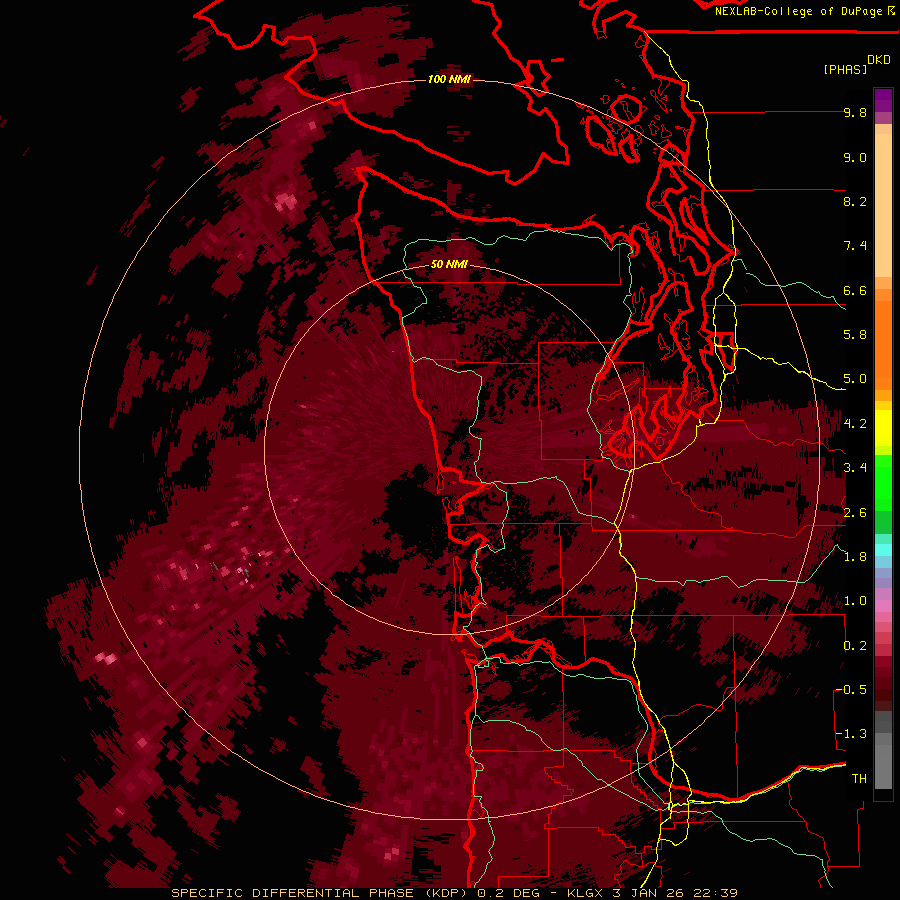
Task: Click the cyan segment of the color bar
Action: [x=883, y=550]
